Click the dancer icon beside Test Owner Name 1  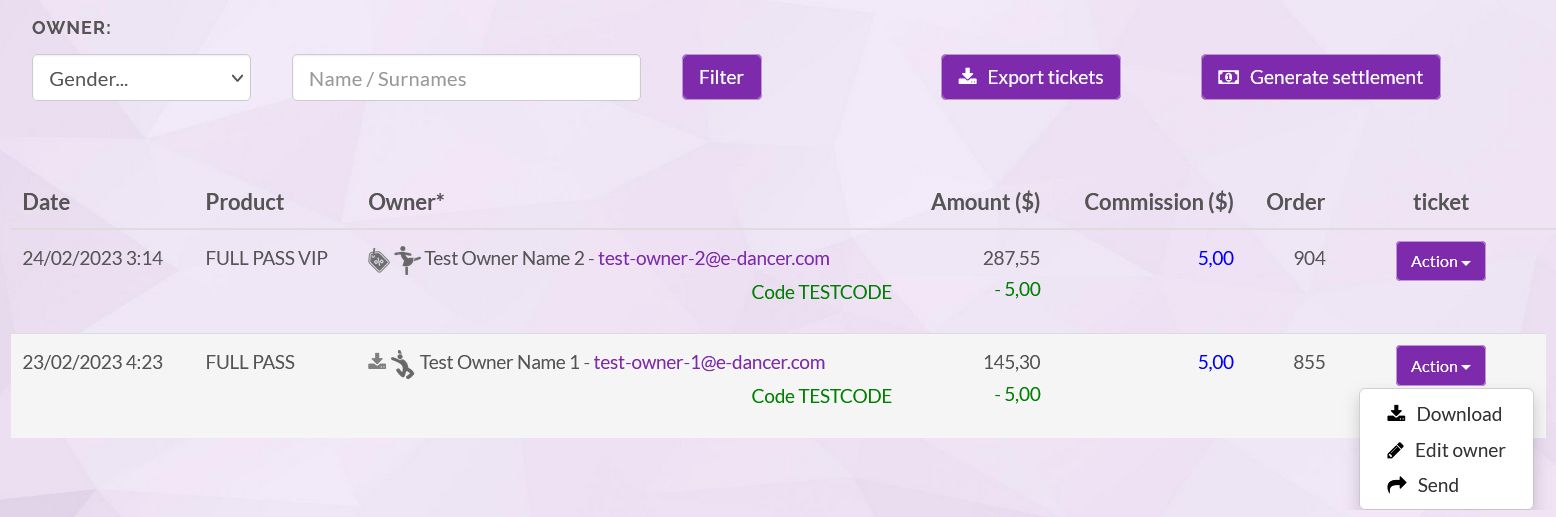click(x=402, y=364)
